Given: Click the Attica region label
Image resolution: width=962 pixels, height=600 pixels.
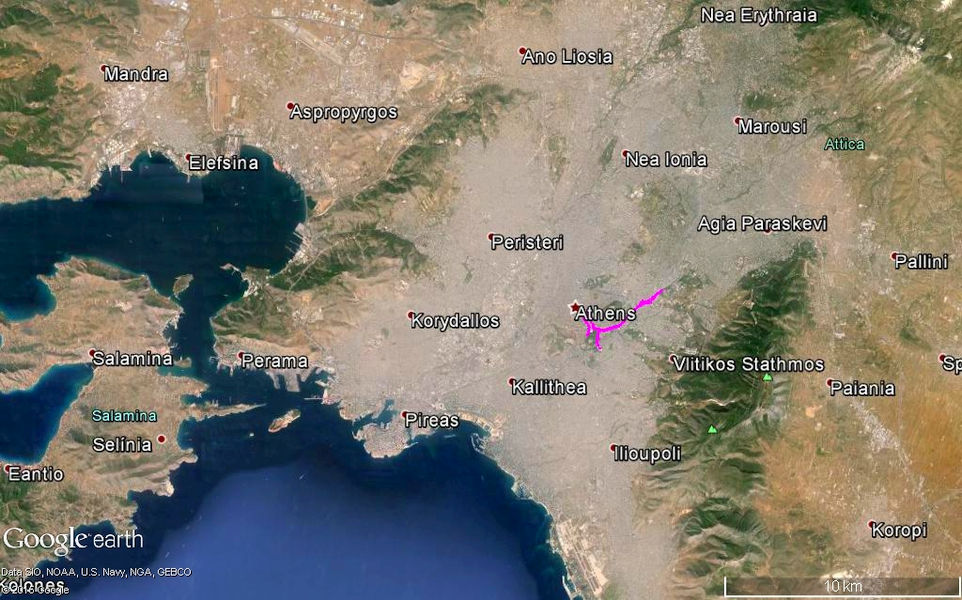Looking at the screenshot, I should coord(844,144).
